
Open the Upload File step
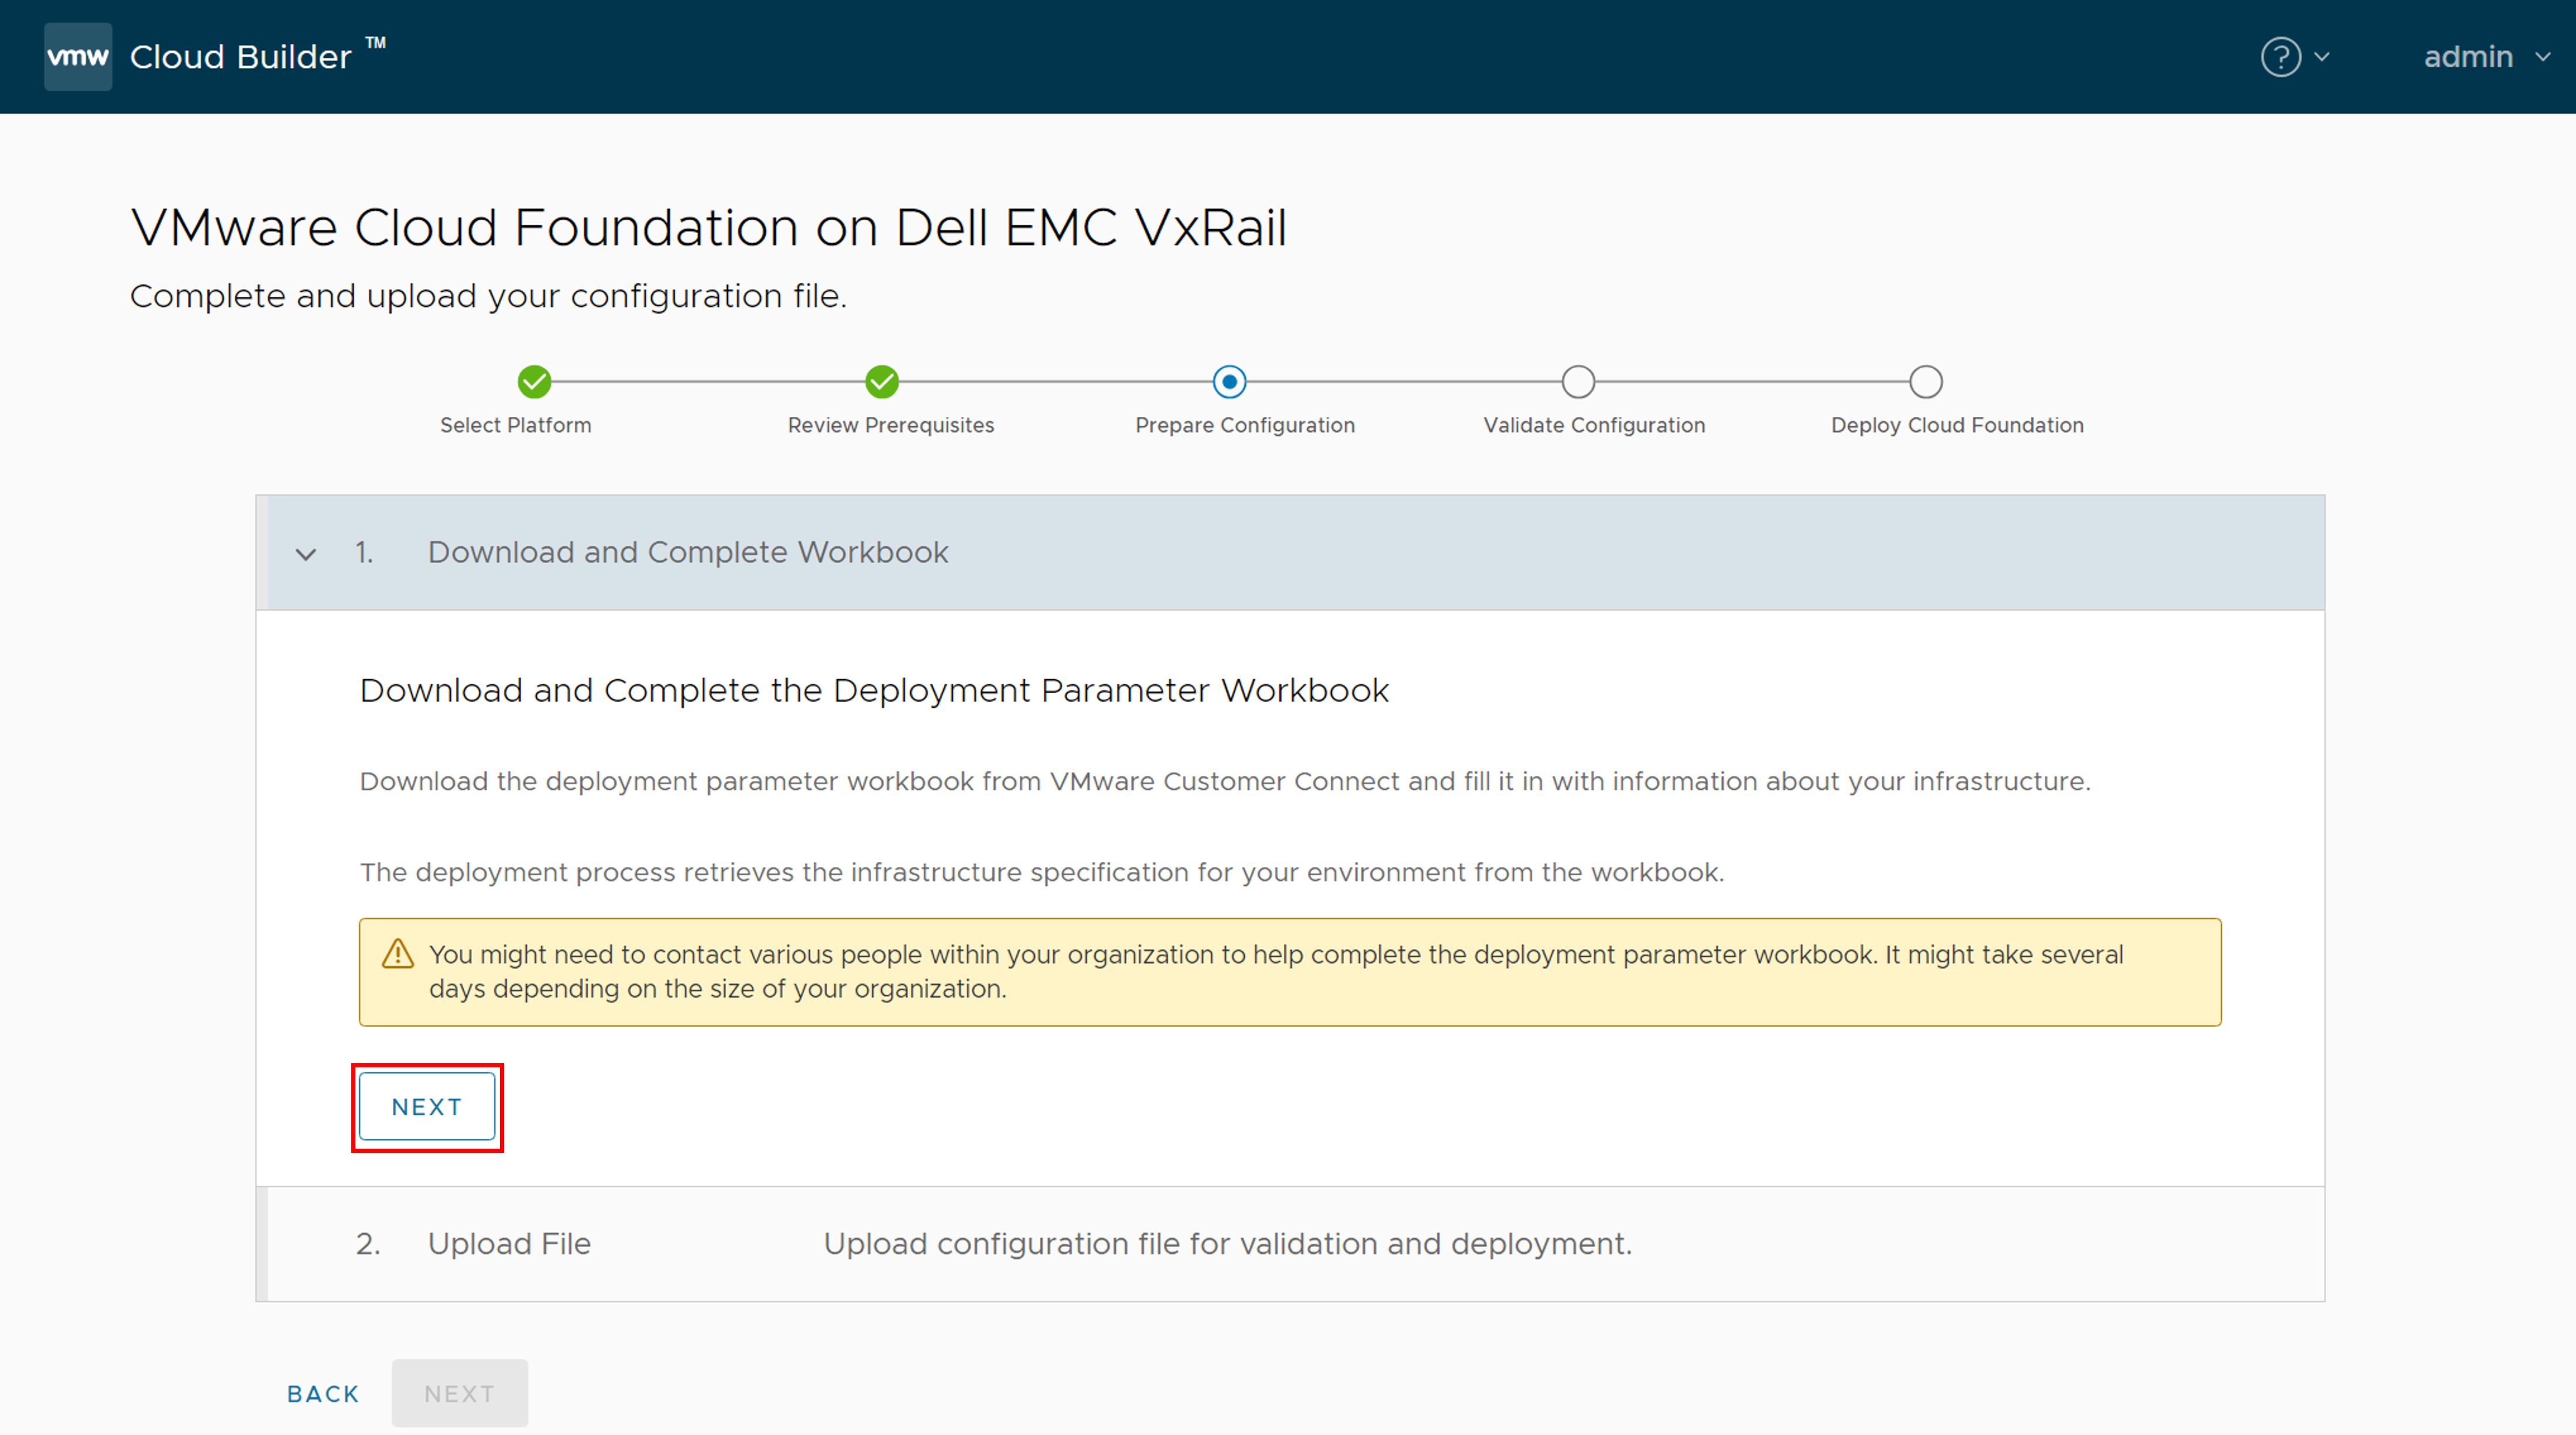(x=1290, y=1243)
